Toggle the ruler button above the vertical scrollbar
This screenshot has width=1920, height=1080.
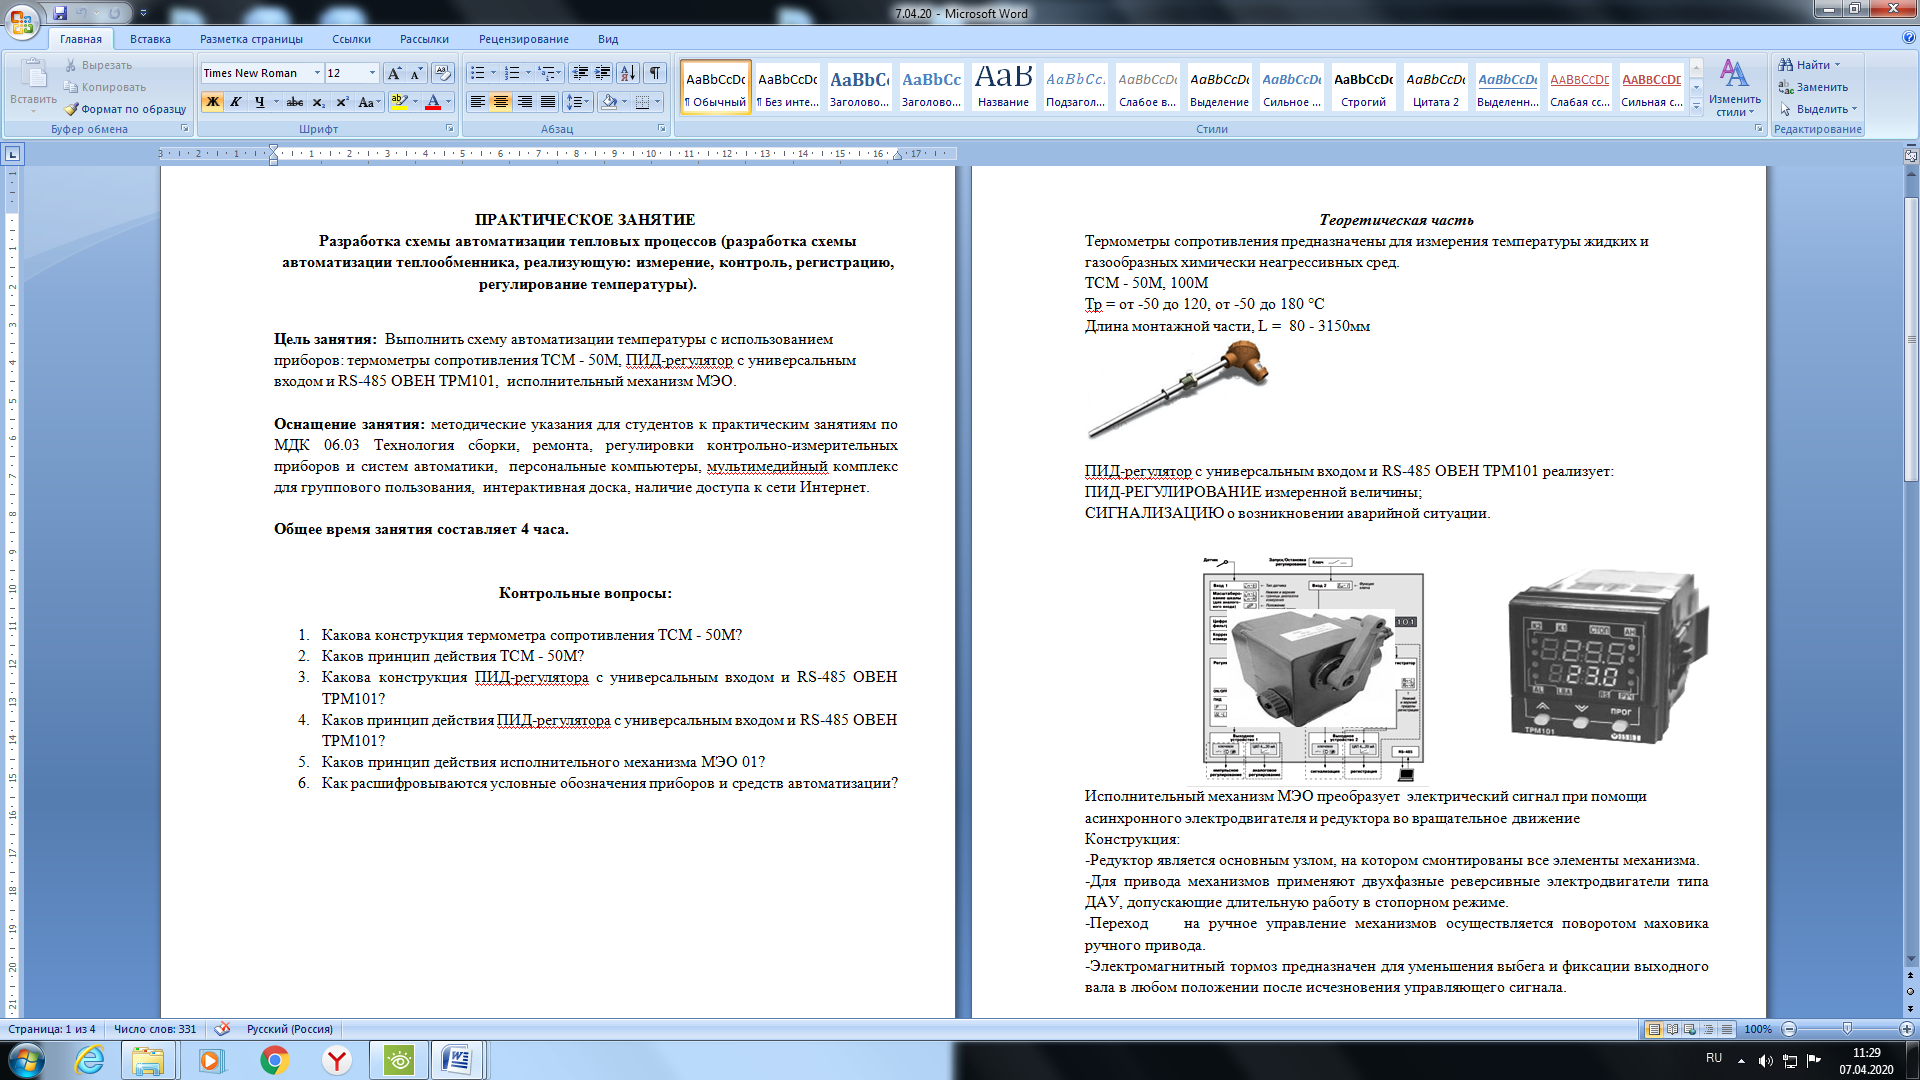pyautogui.click(x=1911, y=155)
